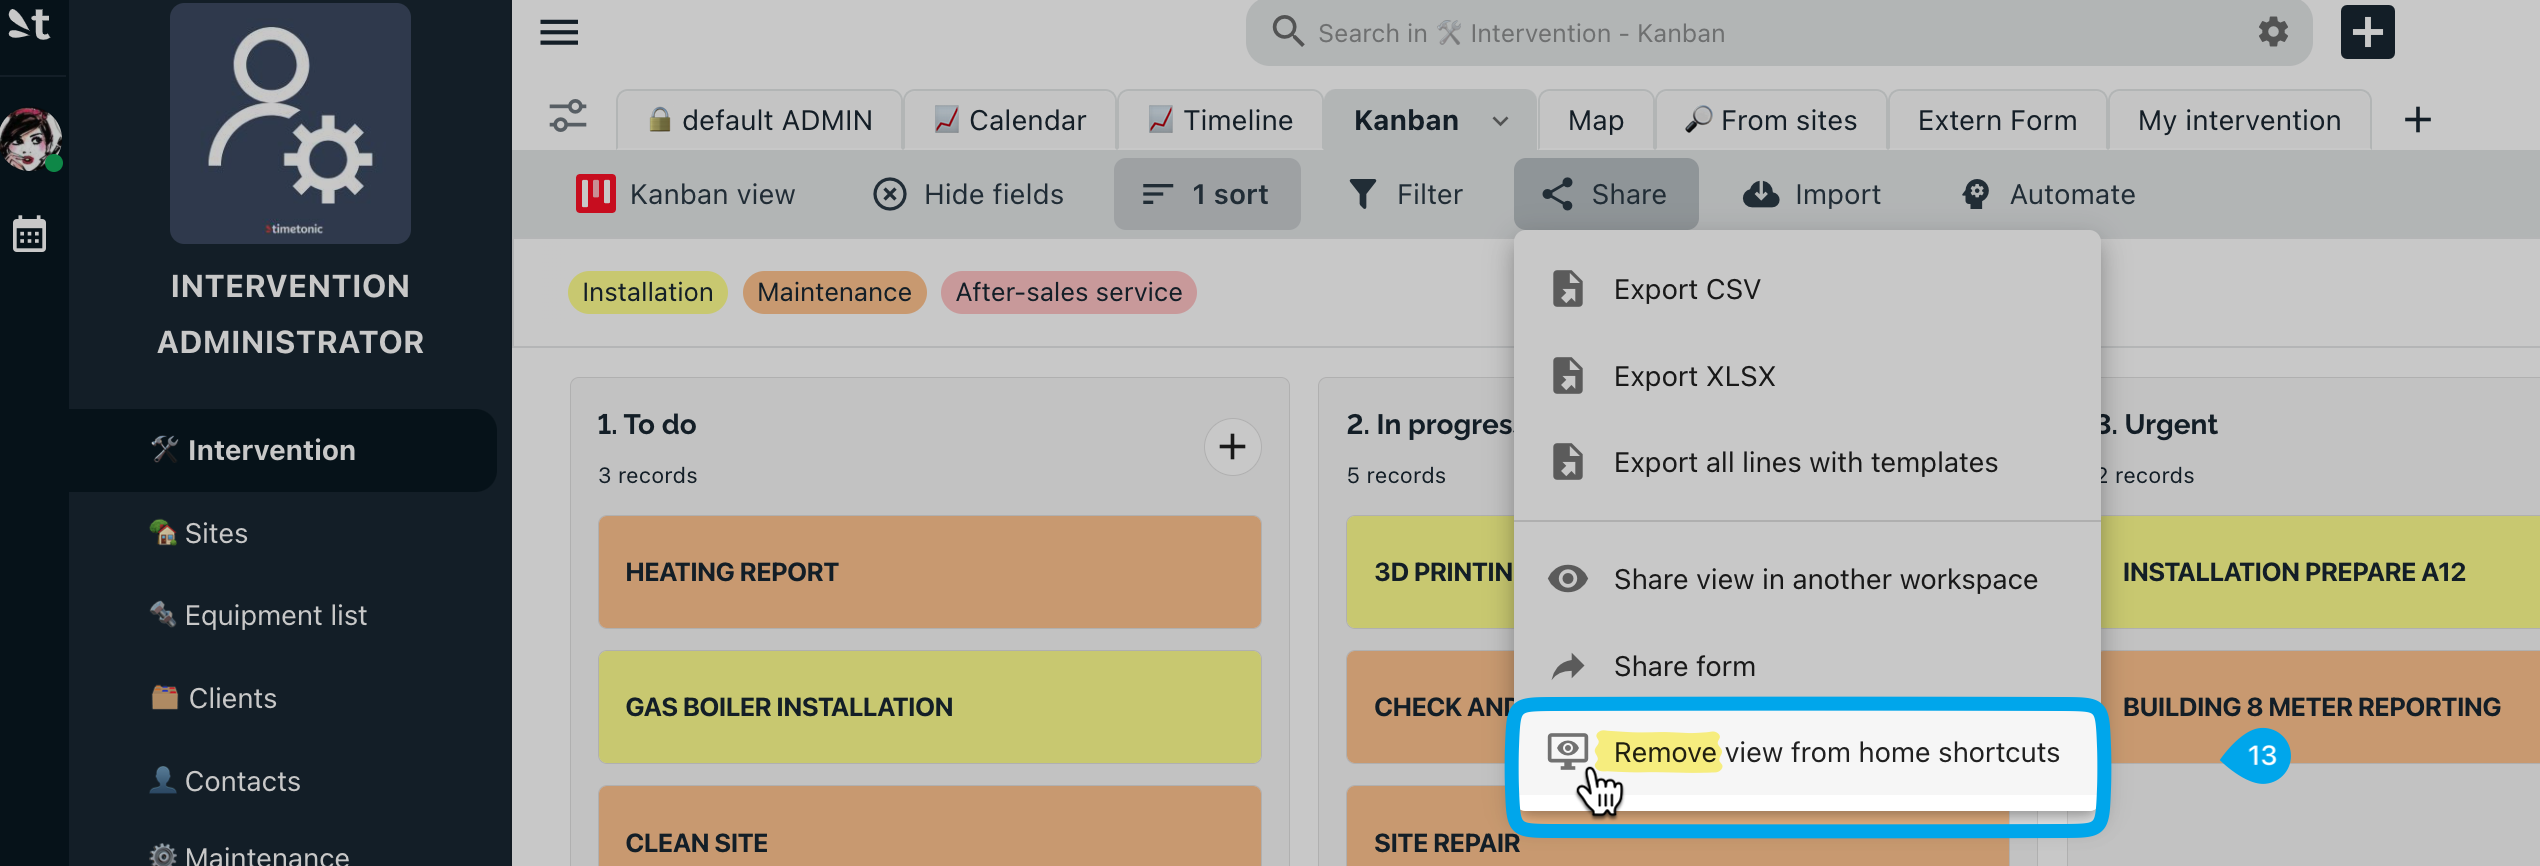This screenshot has height=866, width=2540.
Task: Click the Timetonic logo icon
Action: (x=28, y=24)
